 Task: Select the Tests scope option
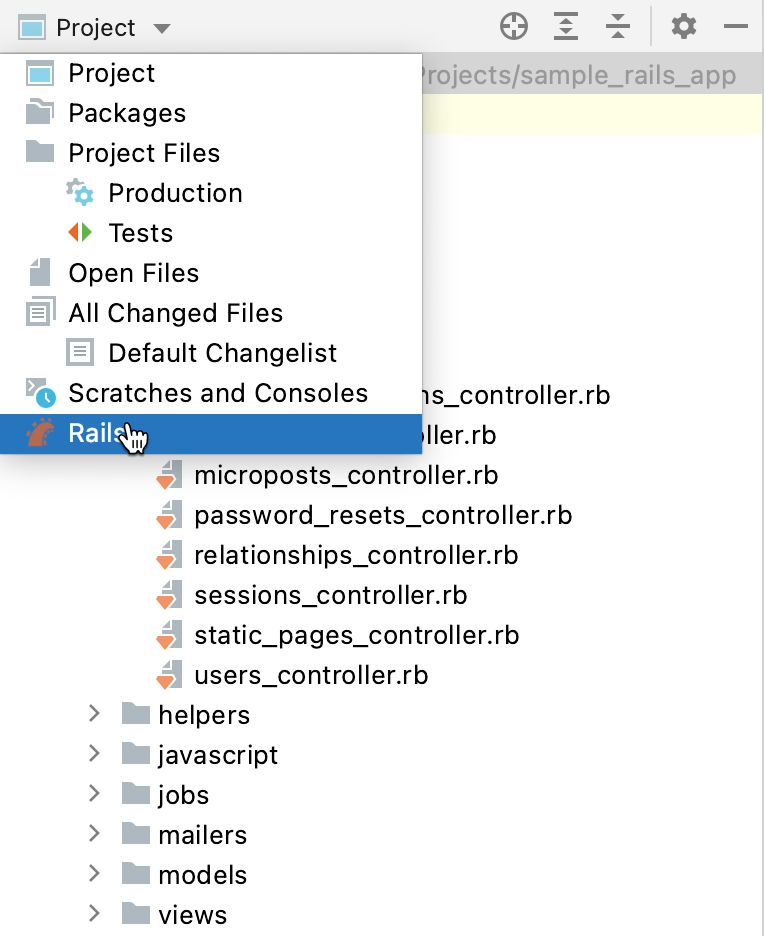pos(140,233)
